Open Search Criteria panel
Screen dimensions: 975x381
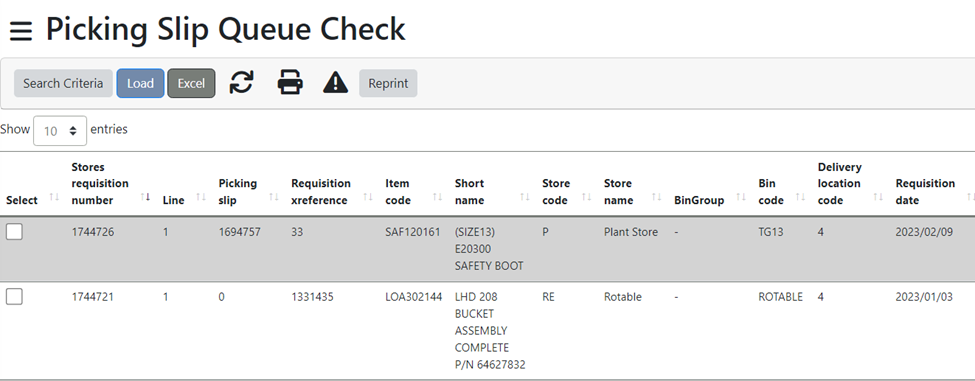(63, 83)
